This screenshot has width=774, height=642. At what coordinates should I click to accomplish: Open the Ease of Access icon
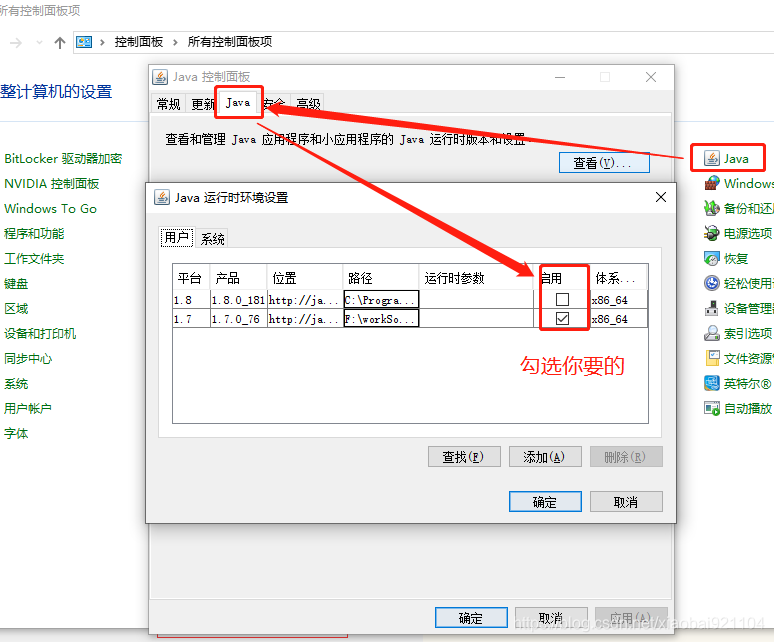click(711, 283)
